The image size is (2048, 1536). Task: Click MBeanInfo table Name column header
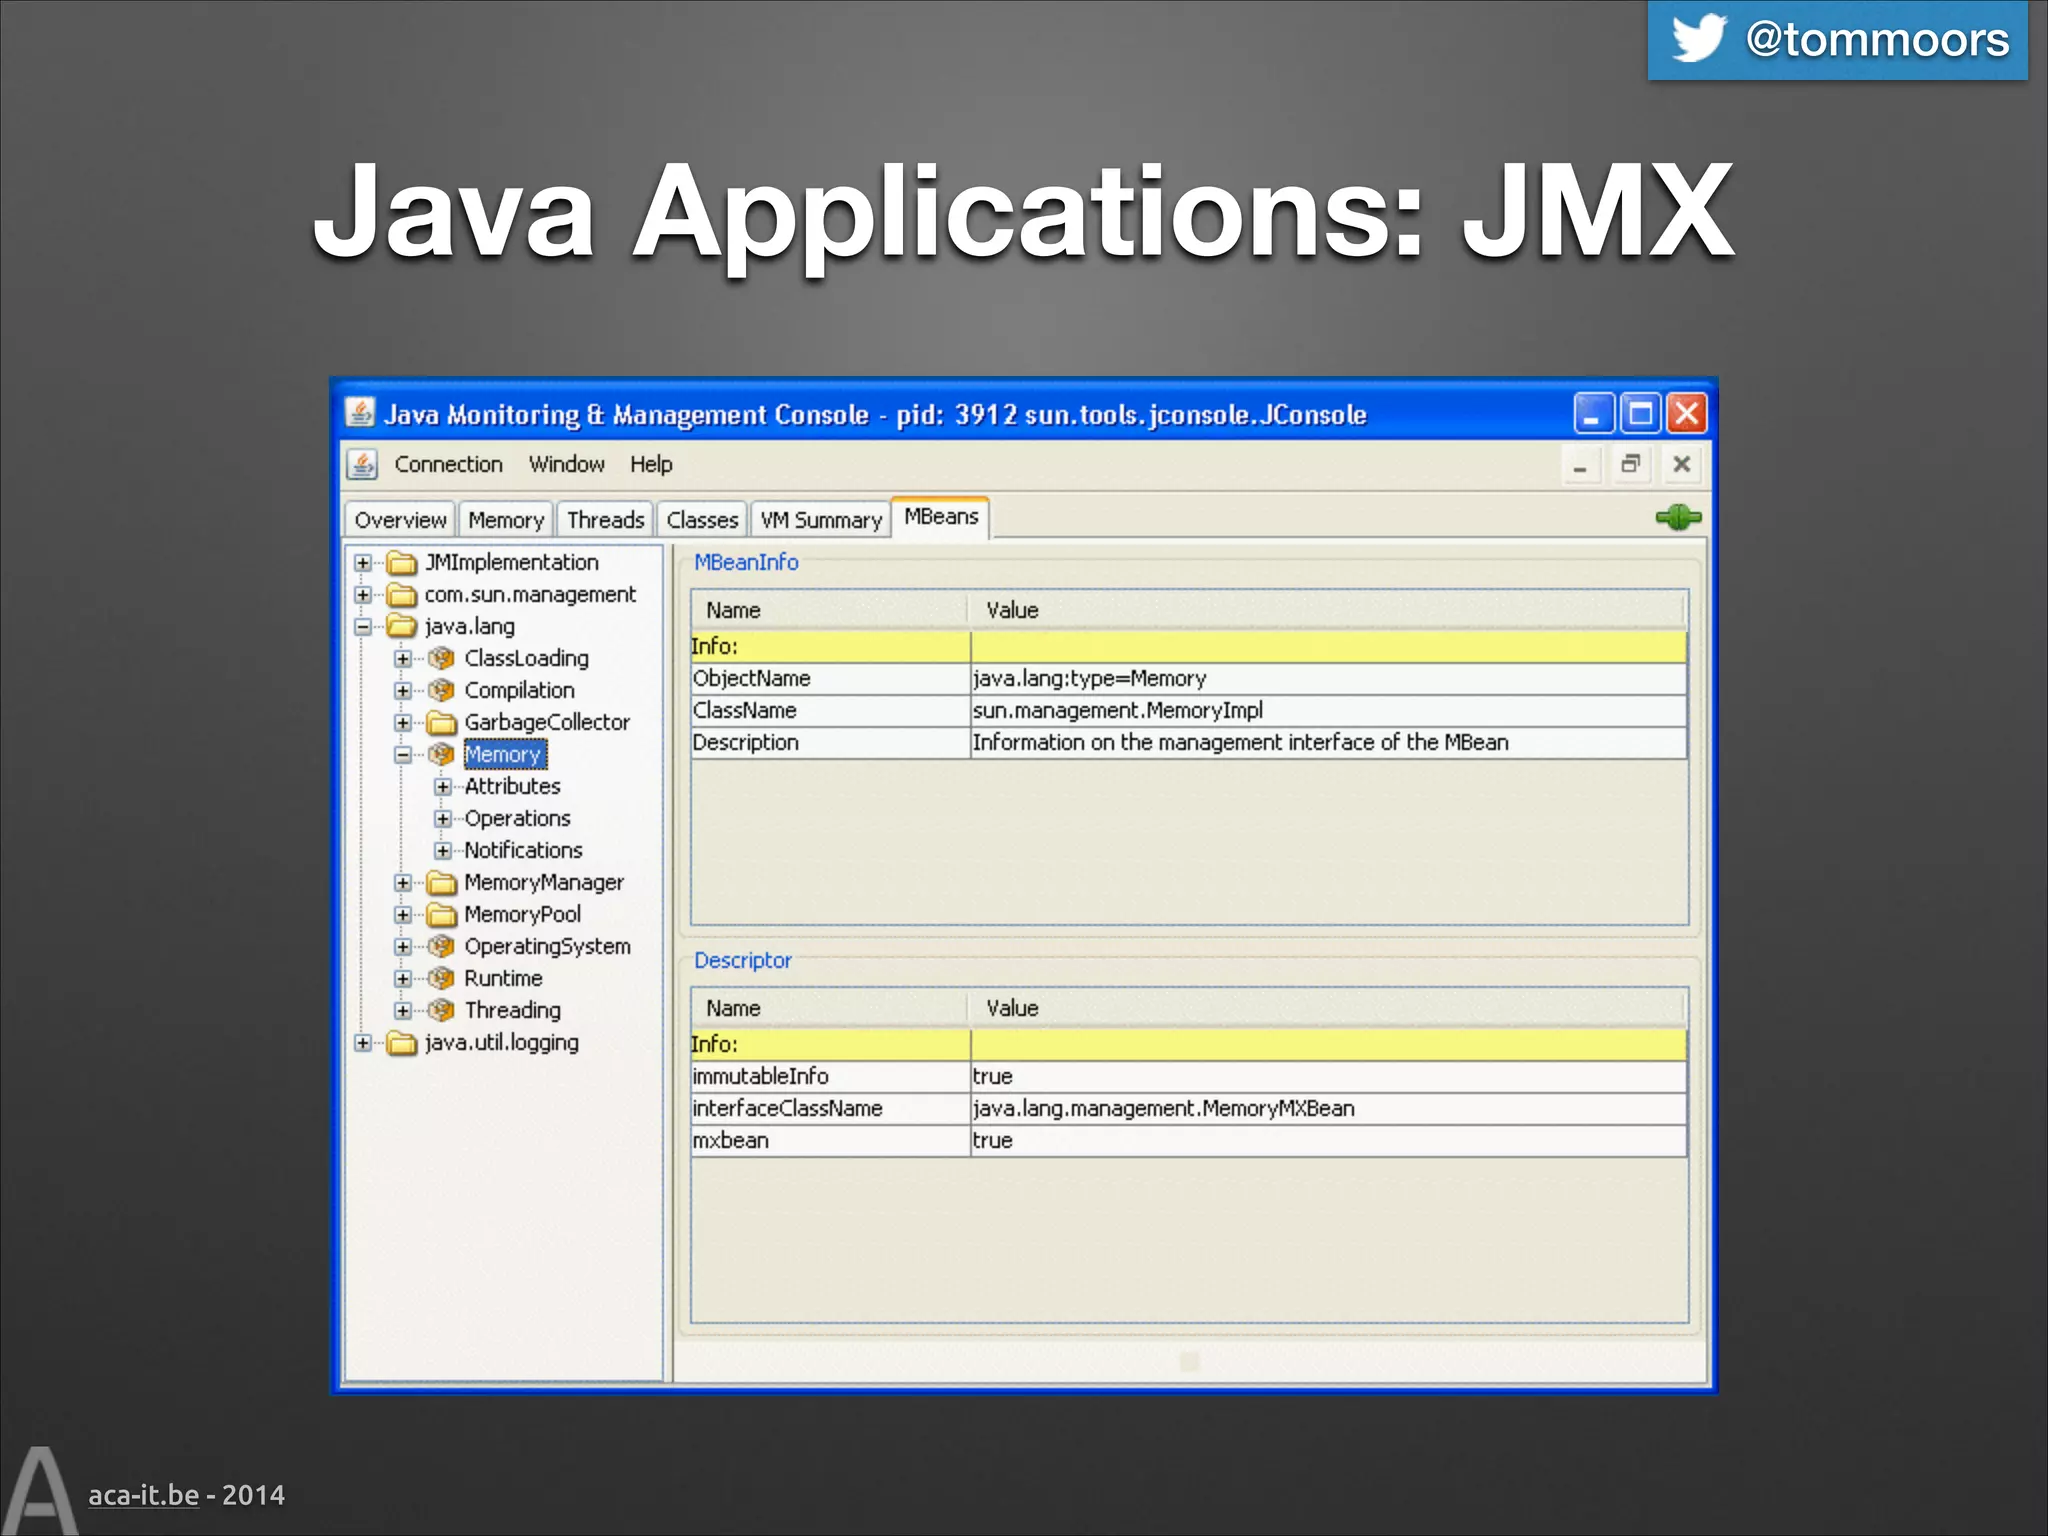pyautogui.click(x=829, y=610)
